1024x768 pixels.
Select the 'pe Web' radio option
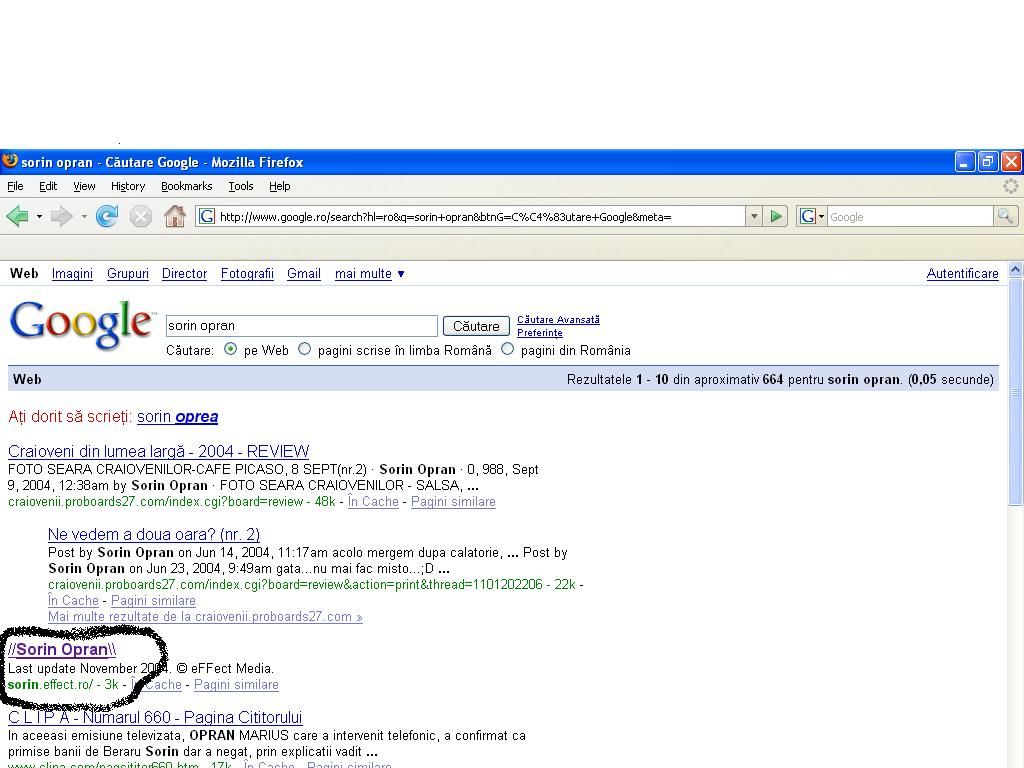[231, 350]
